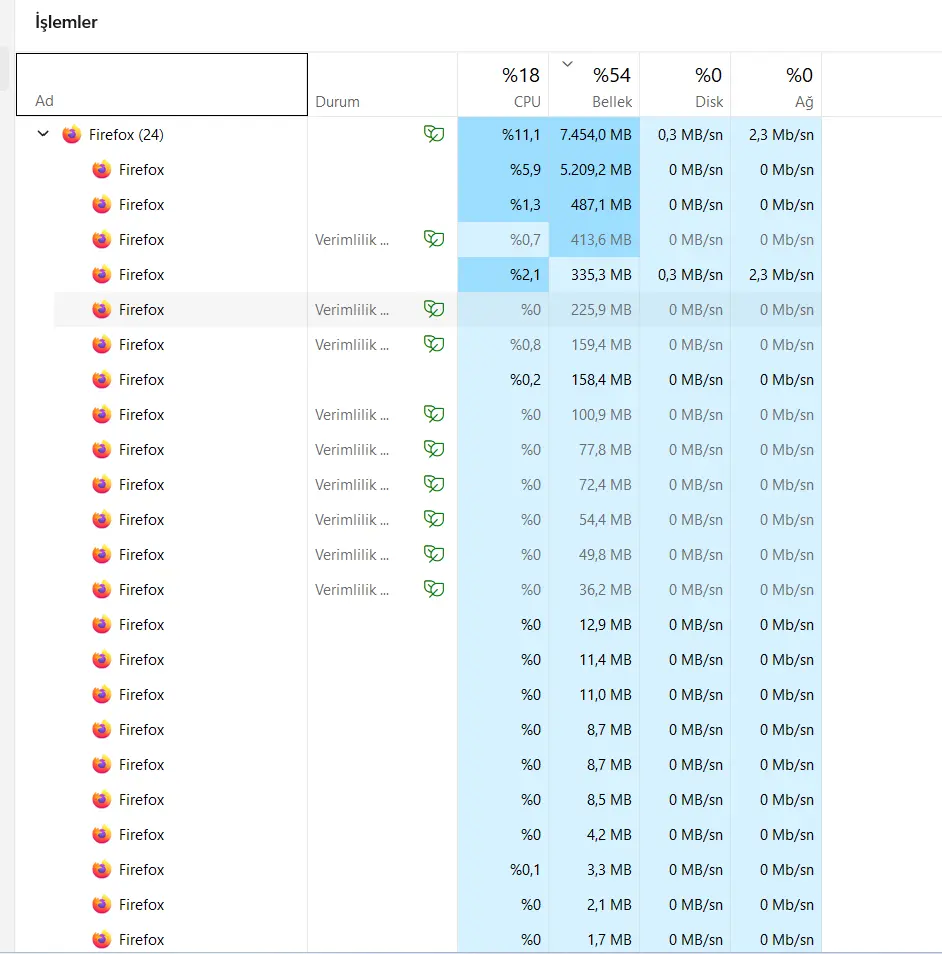Click the %2,1 CPU value
The image size is (942, 954).
click(x=525, y=274)
